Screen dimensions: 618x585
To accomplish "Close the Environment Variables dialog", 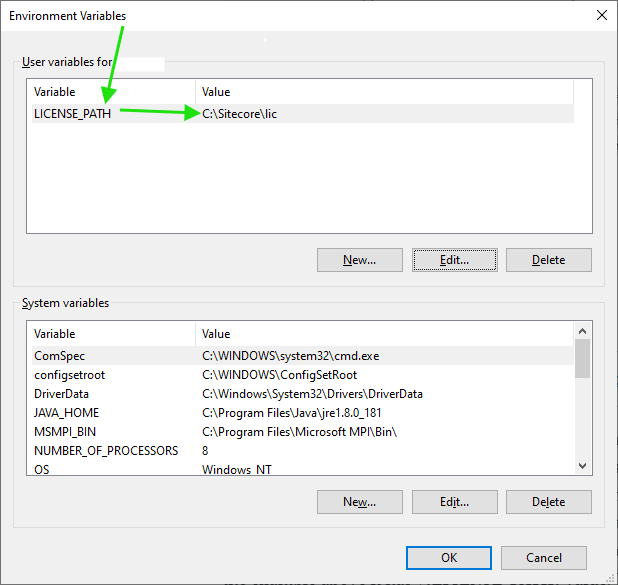I will [601, 16].
